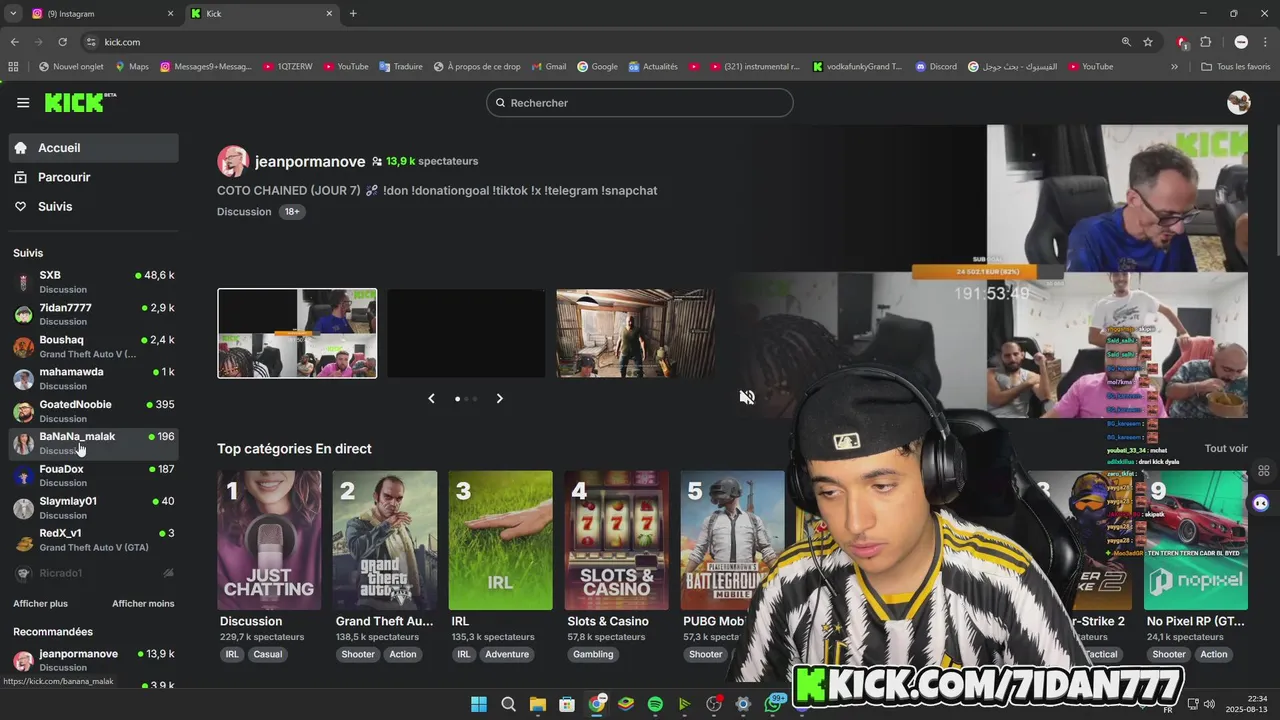Open Spotify from the taskbar
1280x720 pixels.
(x=655, y=704)
